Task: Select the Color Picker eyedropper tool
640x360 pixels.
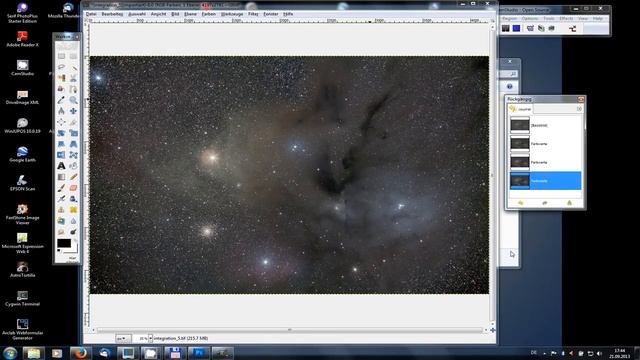Action: click(x=61, y=100)
